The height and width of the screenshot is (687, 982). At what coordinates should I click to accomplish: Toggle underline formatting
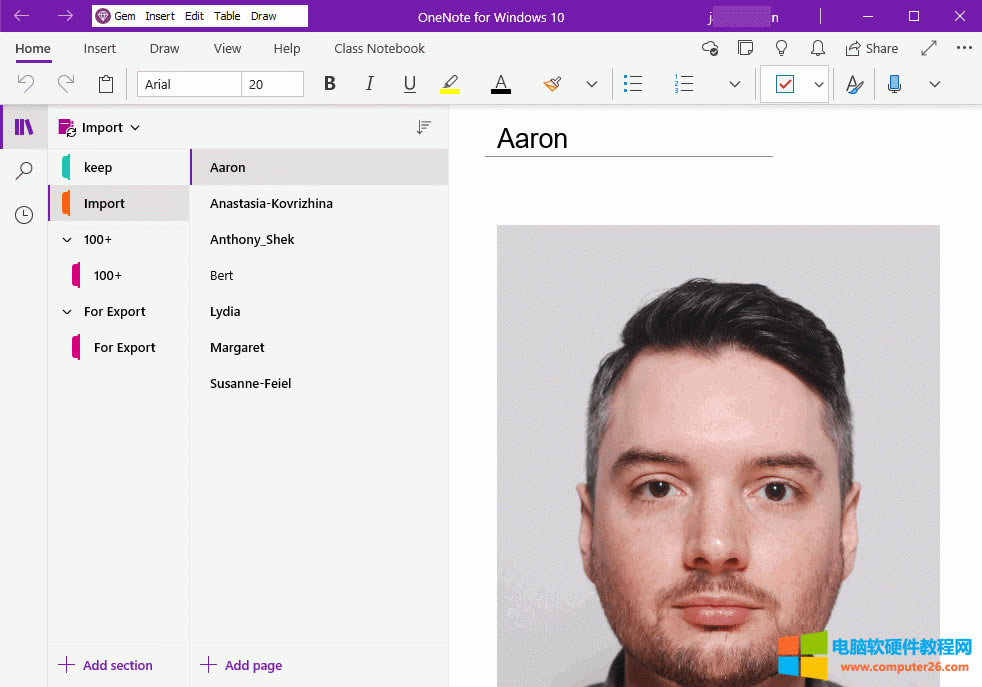click(x=409, y=84)
